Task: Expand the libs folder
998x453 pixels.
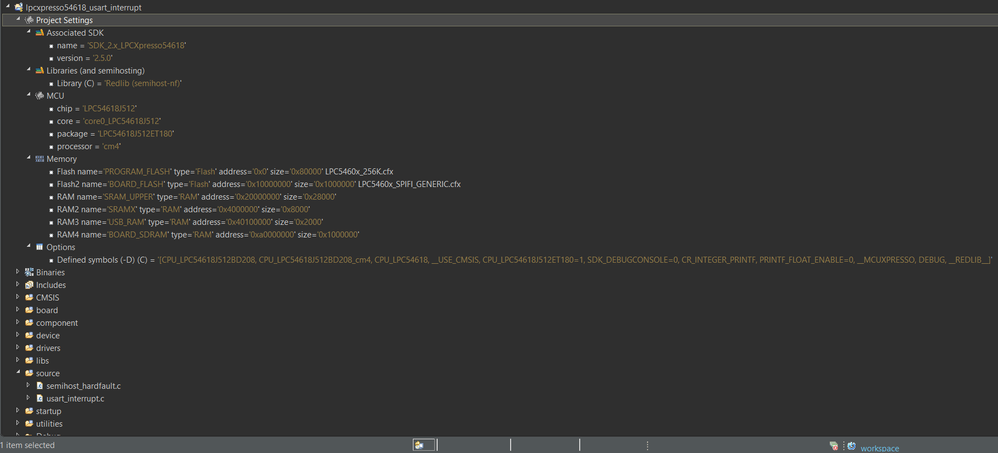Action: [18, 361]
